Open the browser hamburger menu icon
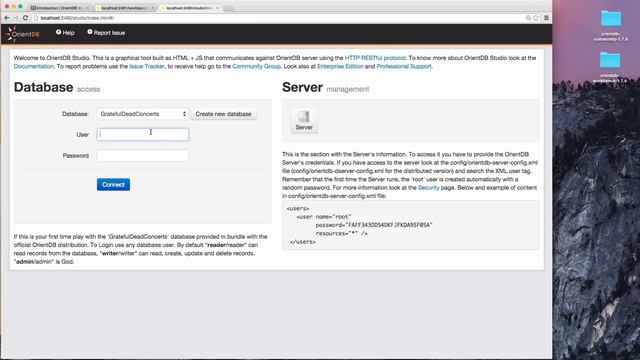The image size is (640, 360). (546, 18)
